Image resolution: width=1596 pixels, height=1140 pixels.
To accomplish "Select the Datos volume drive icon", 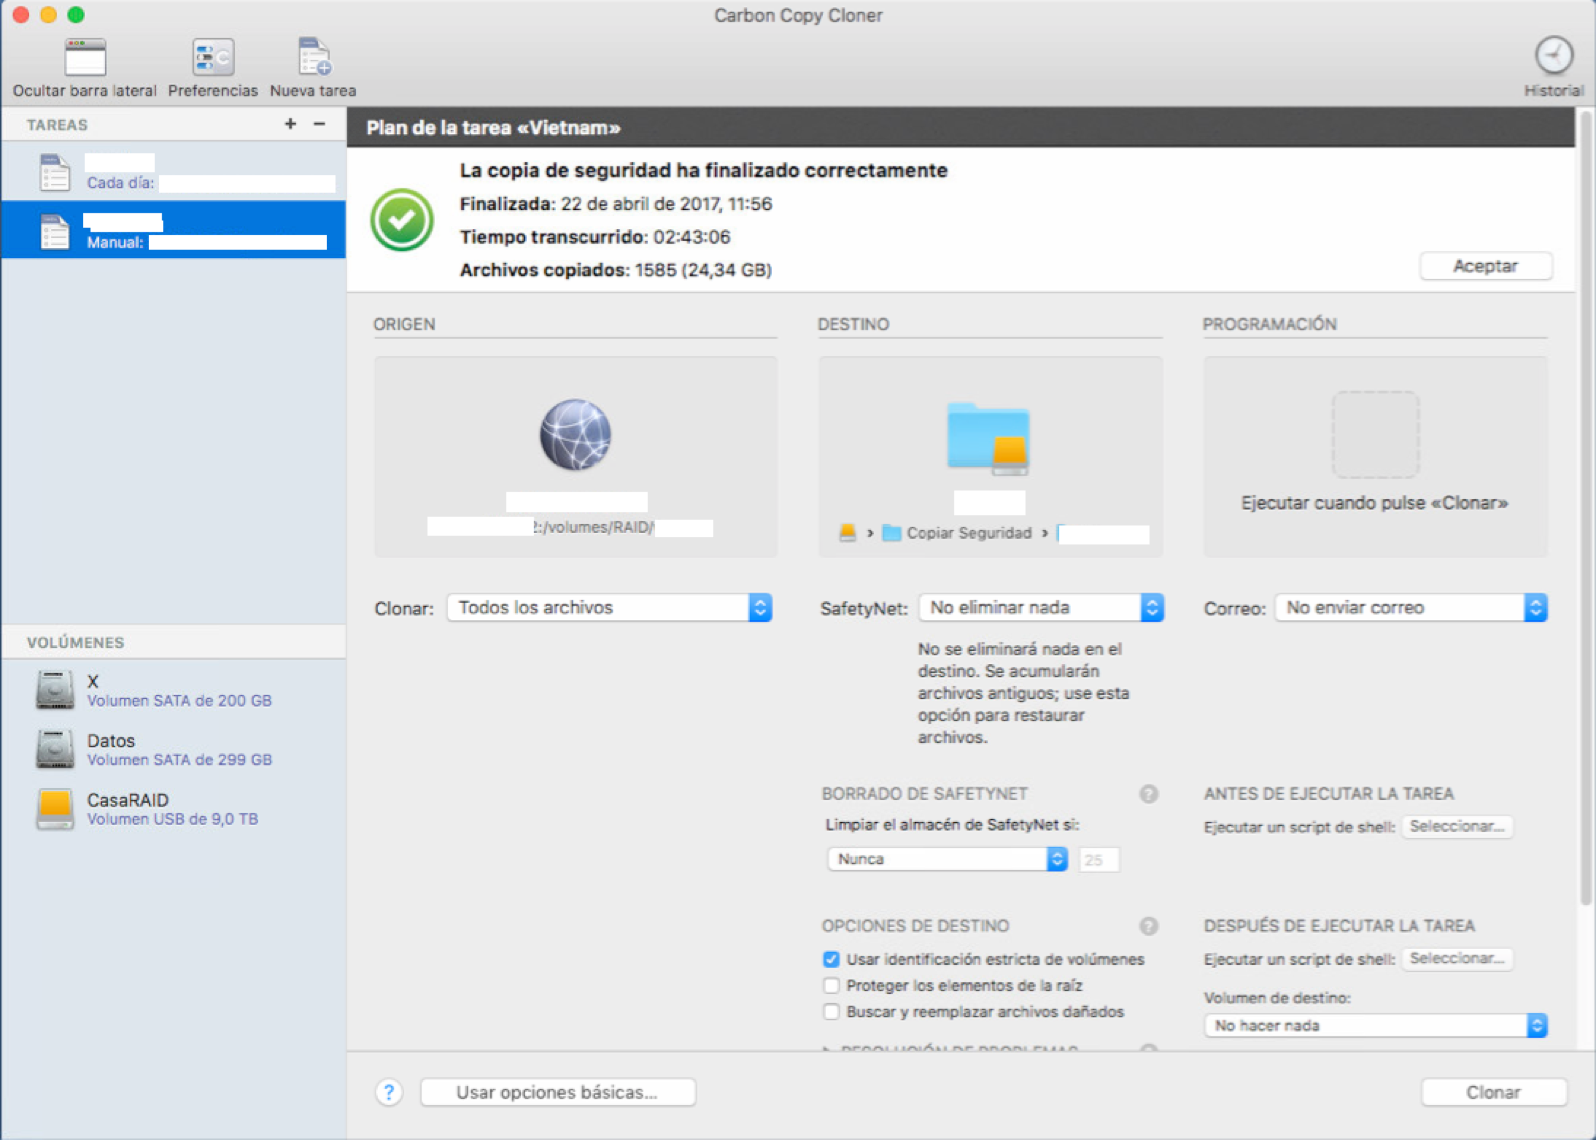I will [55, 749].
